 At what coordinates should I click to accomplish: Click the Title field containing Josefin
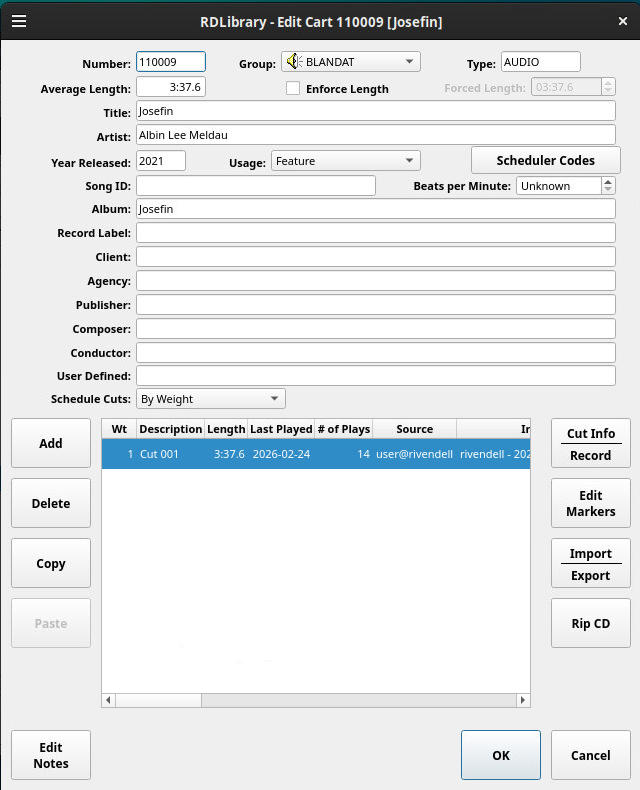click(376, 111)
